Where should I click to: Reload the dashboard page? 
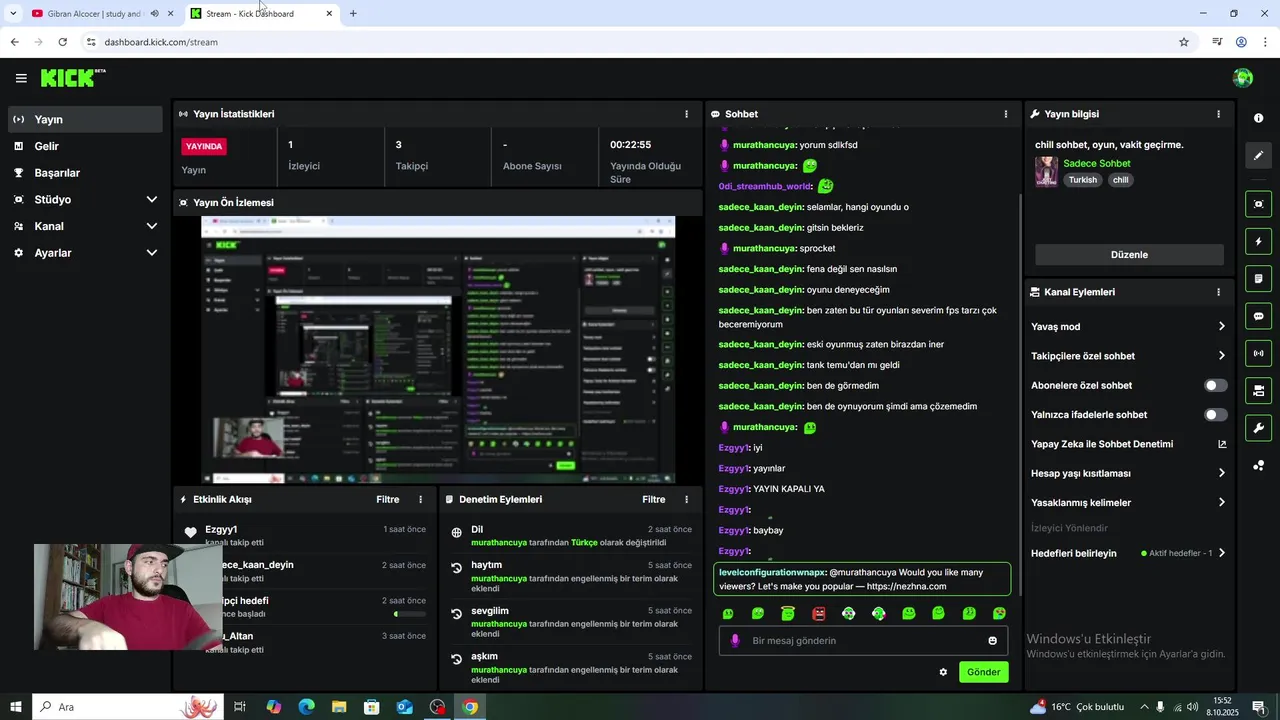[x=62, y=42]
